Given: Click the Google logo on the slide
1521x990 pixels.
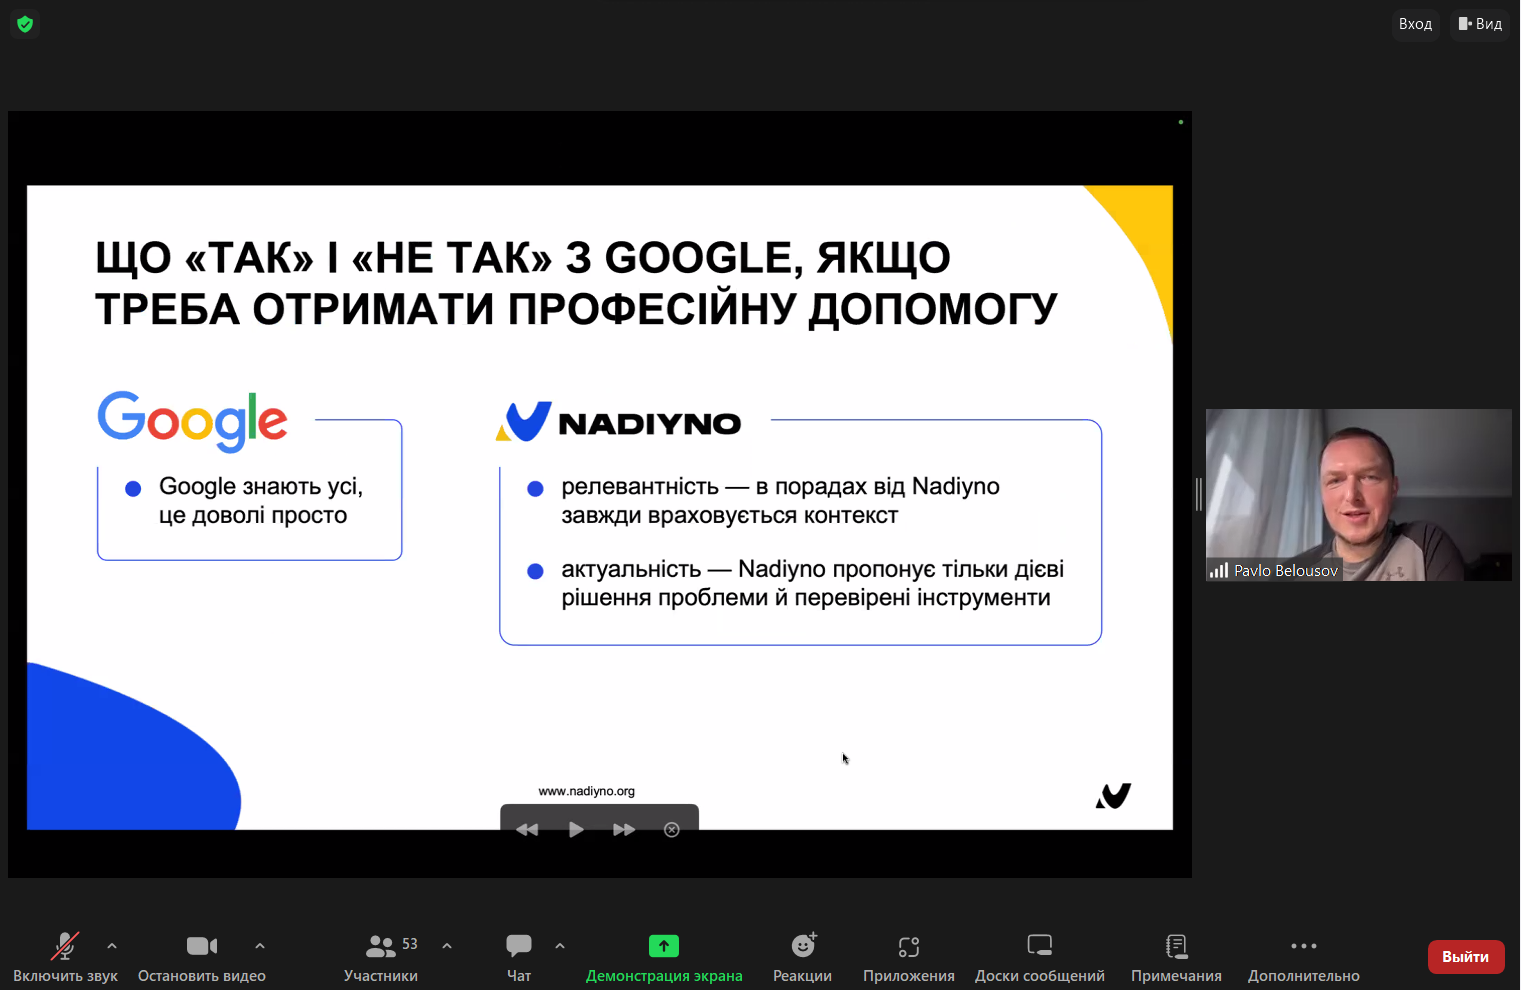Looking at the screenshot, I should 193,421.
